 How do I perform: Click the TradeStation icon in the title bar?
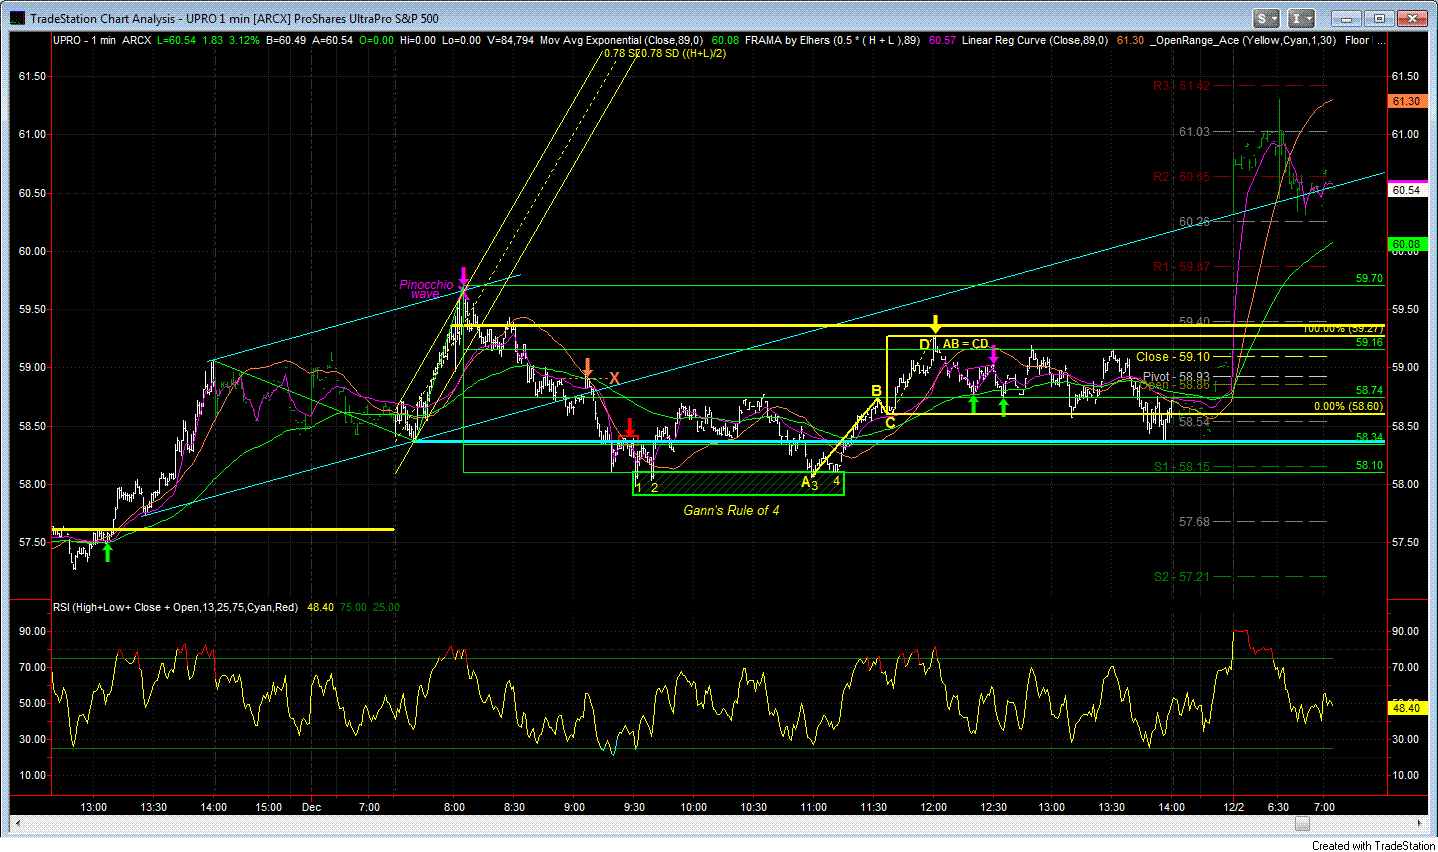[16, 18]
